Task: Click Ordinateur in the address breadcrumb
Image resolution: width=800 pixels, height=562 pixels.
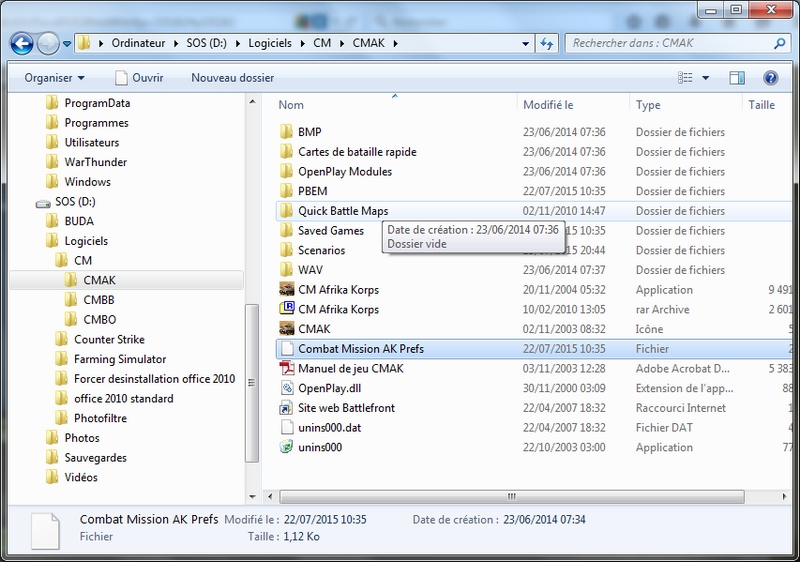Action: [x=138, y=43]
